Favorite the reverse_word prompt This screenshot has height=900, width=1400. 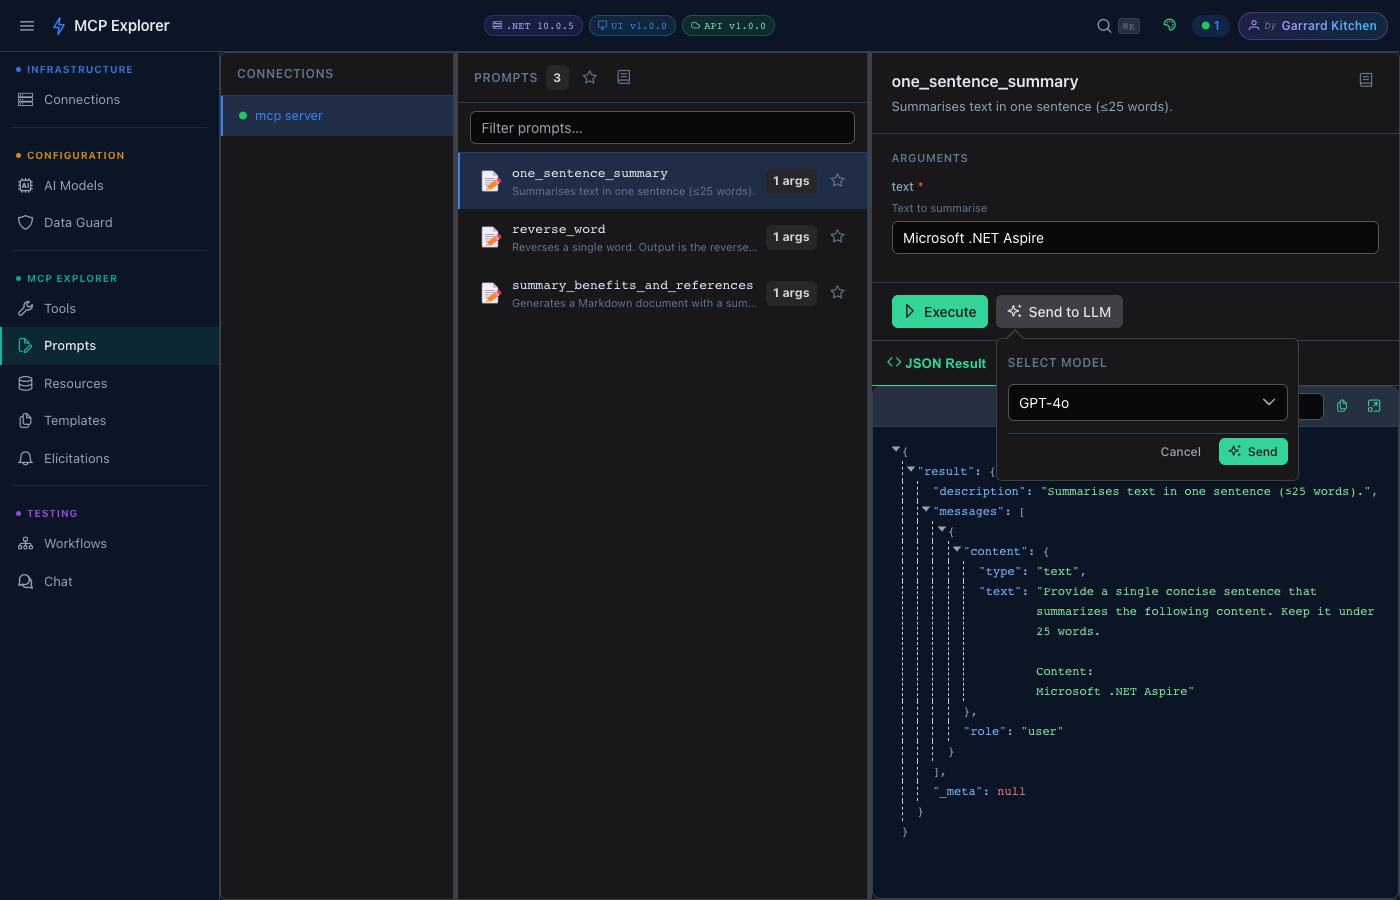coord(837,237)
